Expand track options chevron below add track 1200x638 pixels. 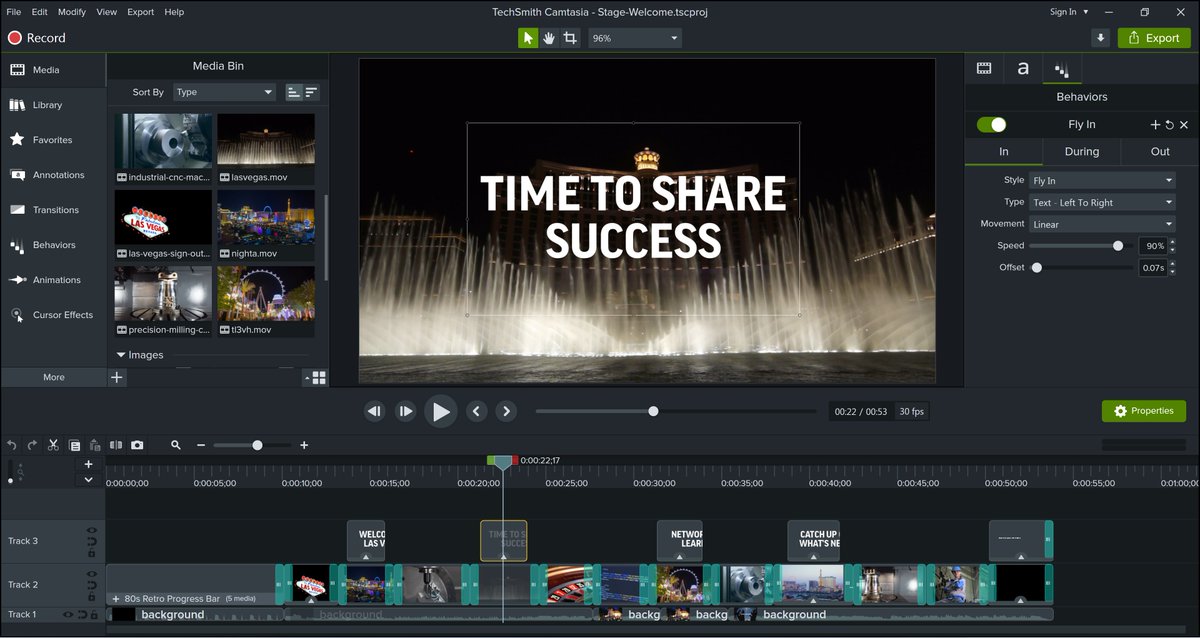tap(88, 480)
